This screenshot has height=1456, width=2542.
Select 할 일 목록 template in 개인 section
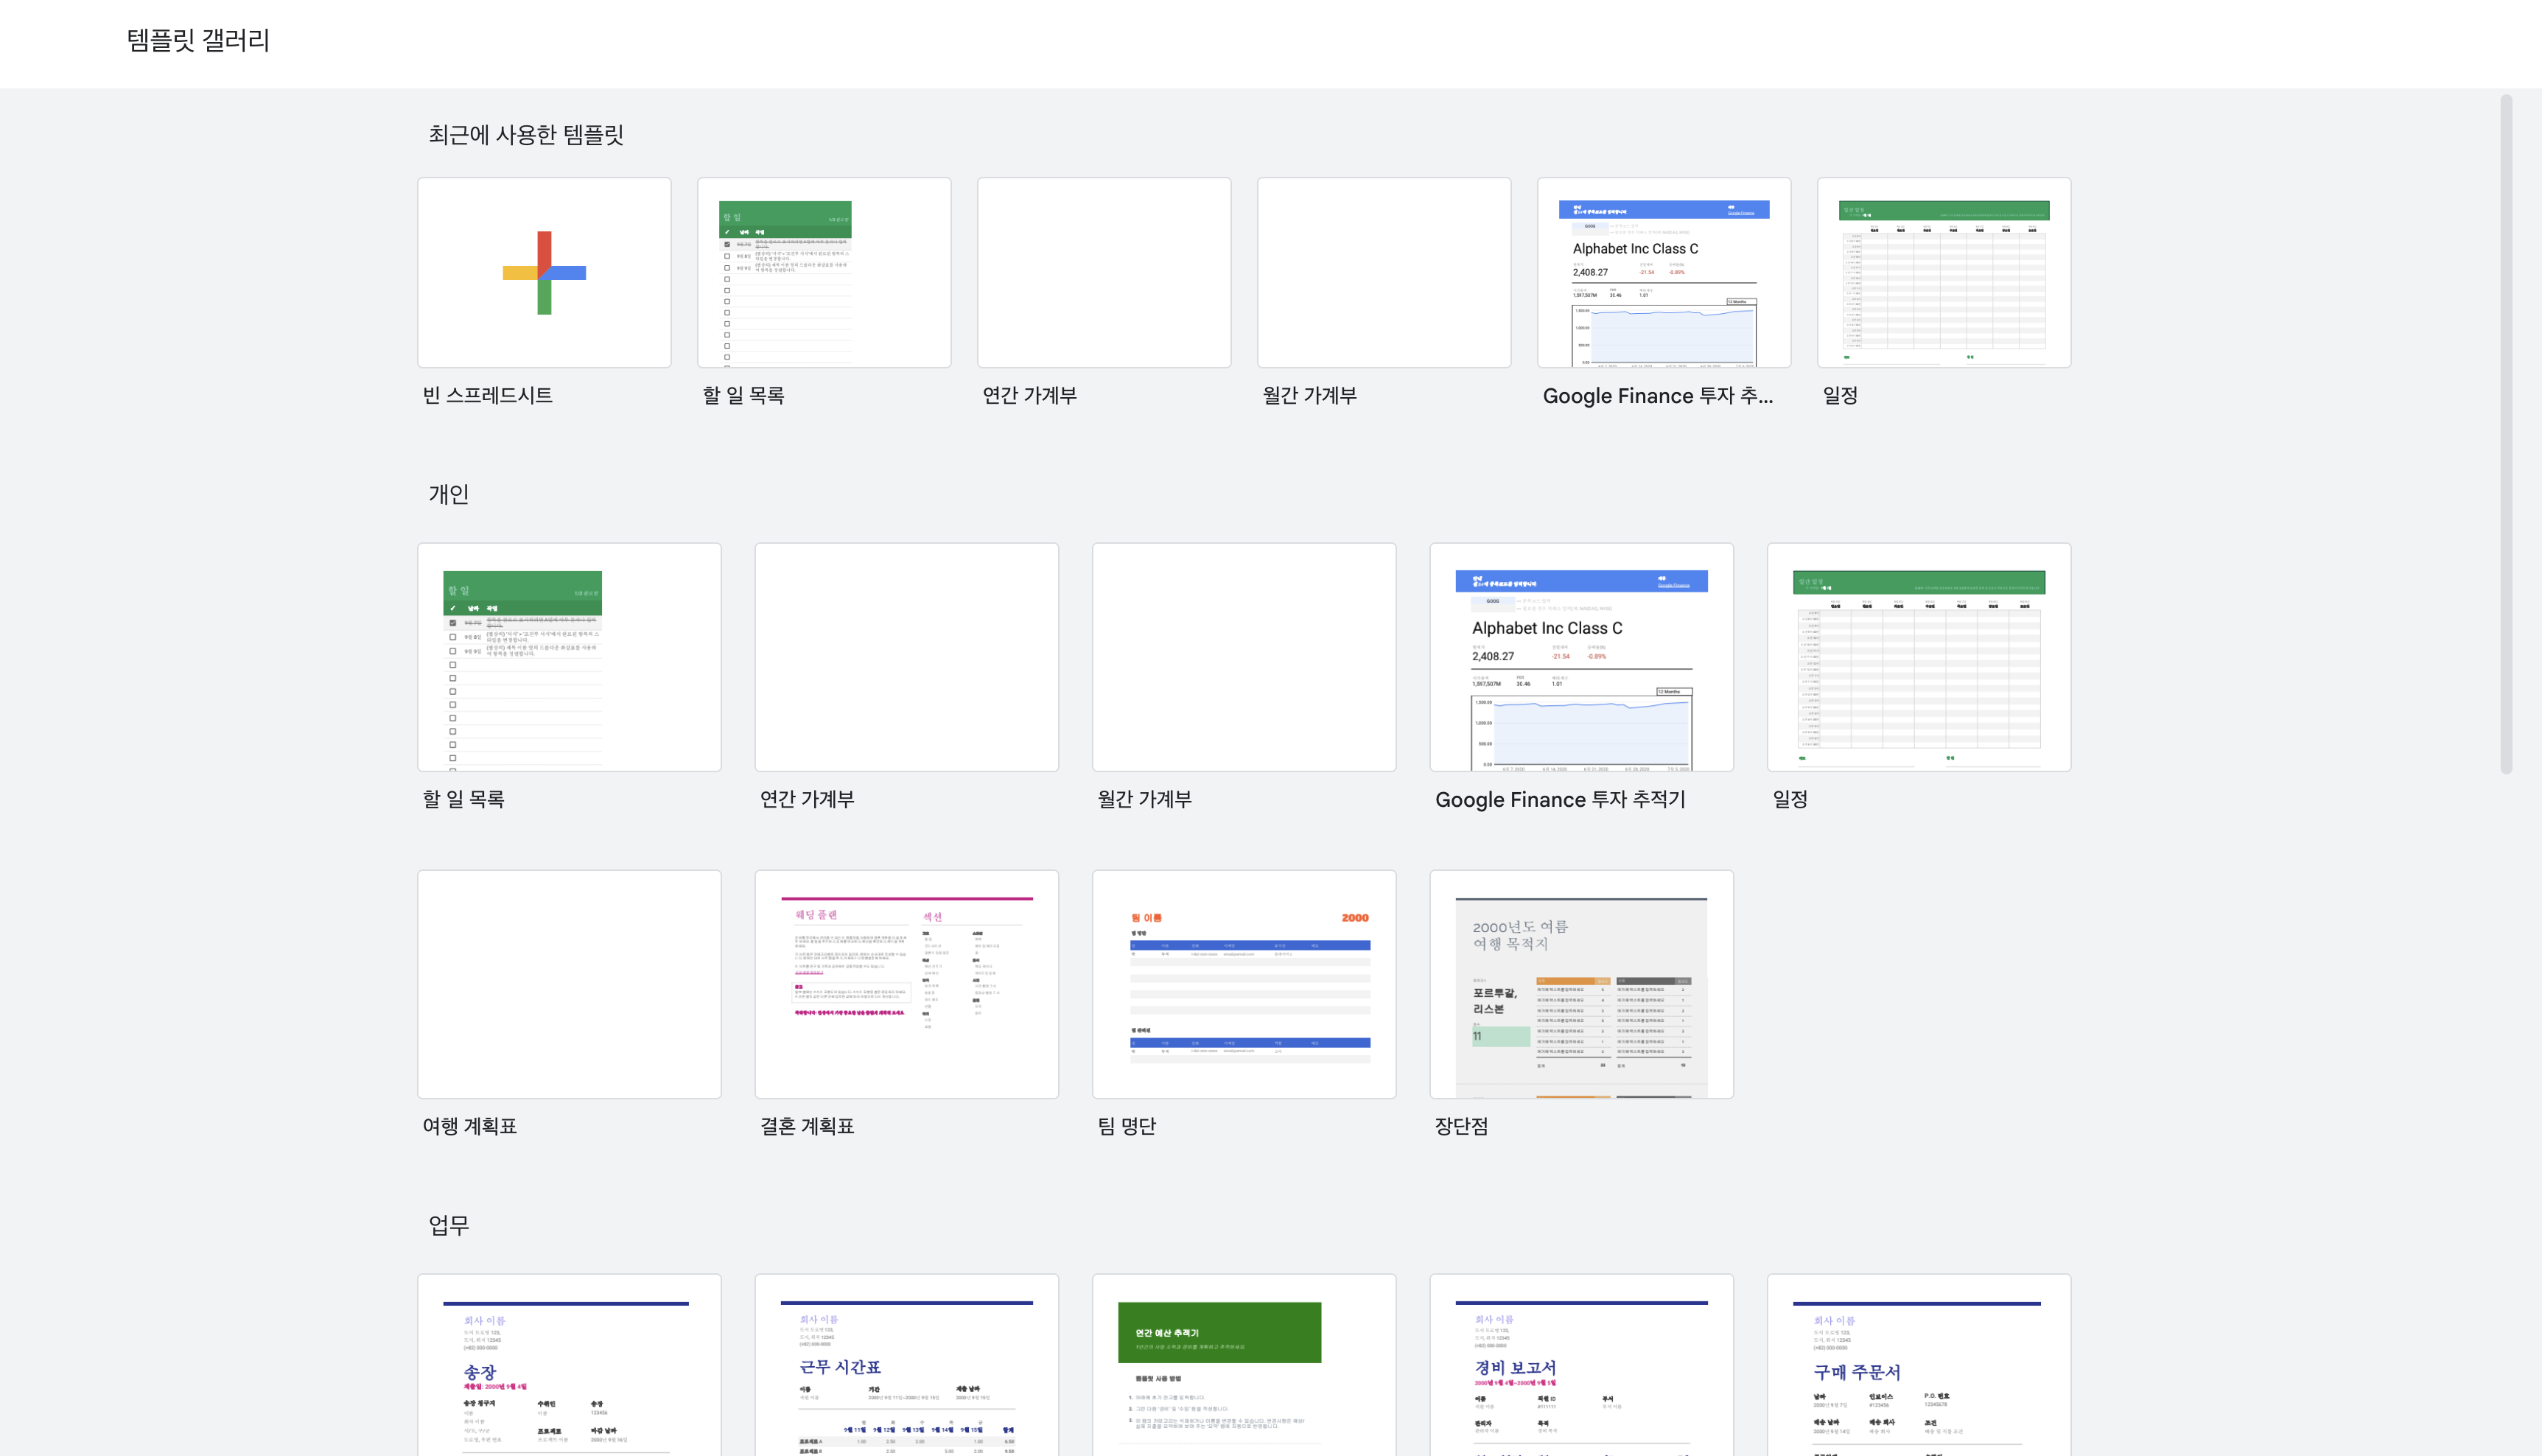coord(569,657)
